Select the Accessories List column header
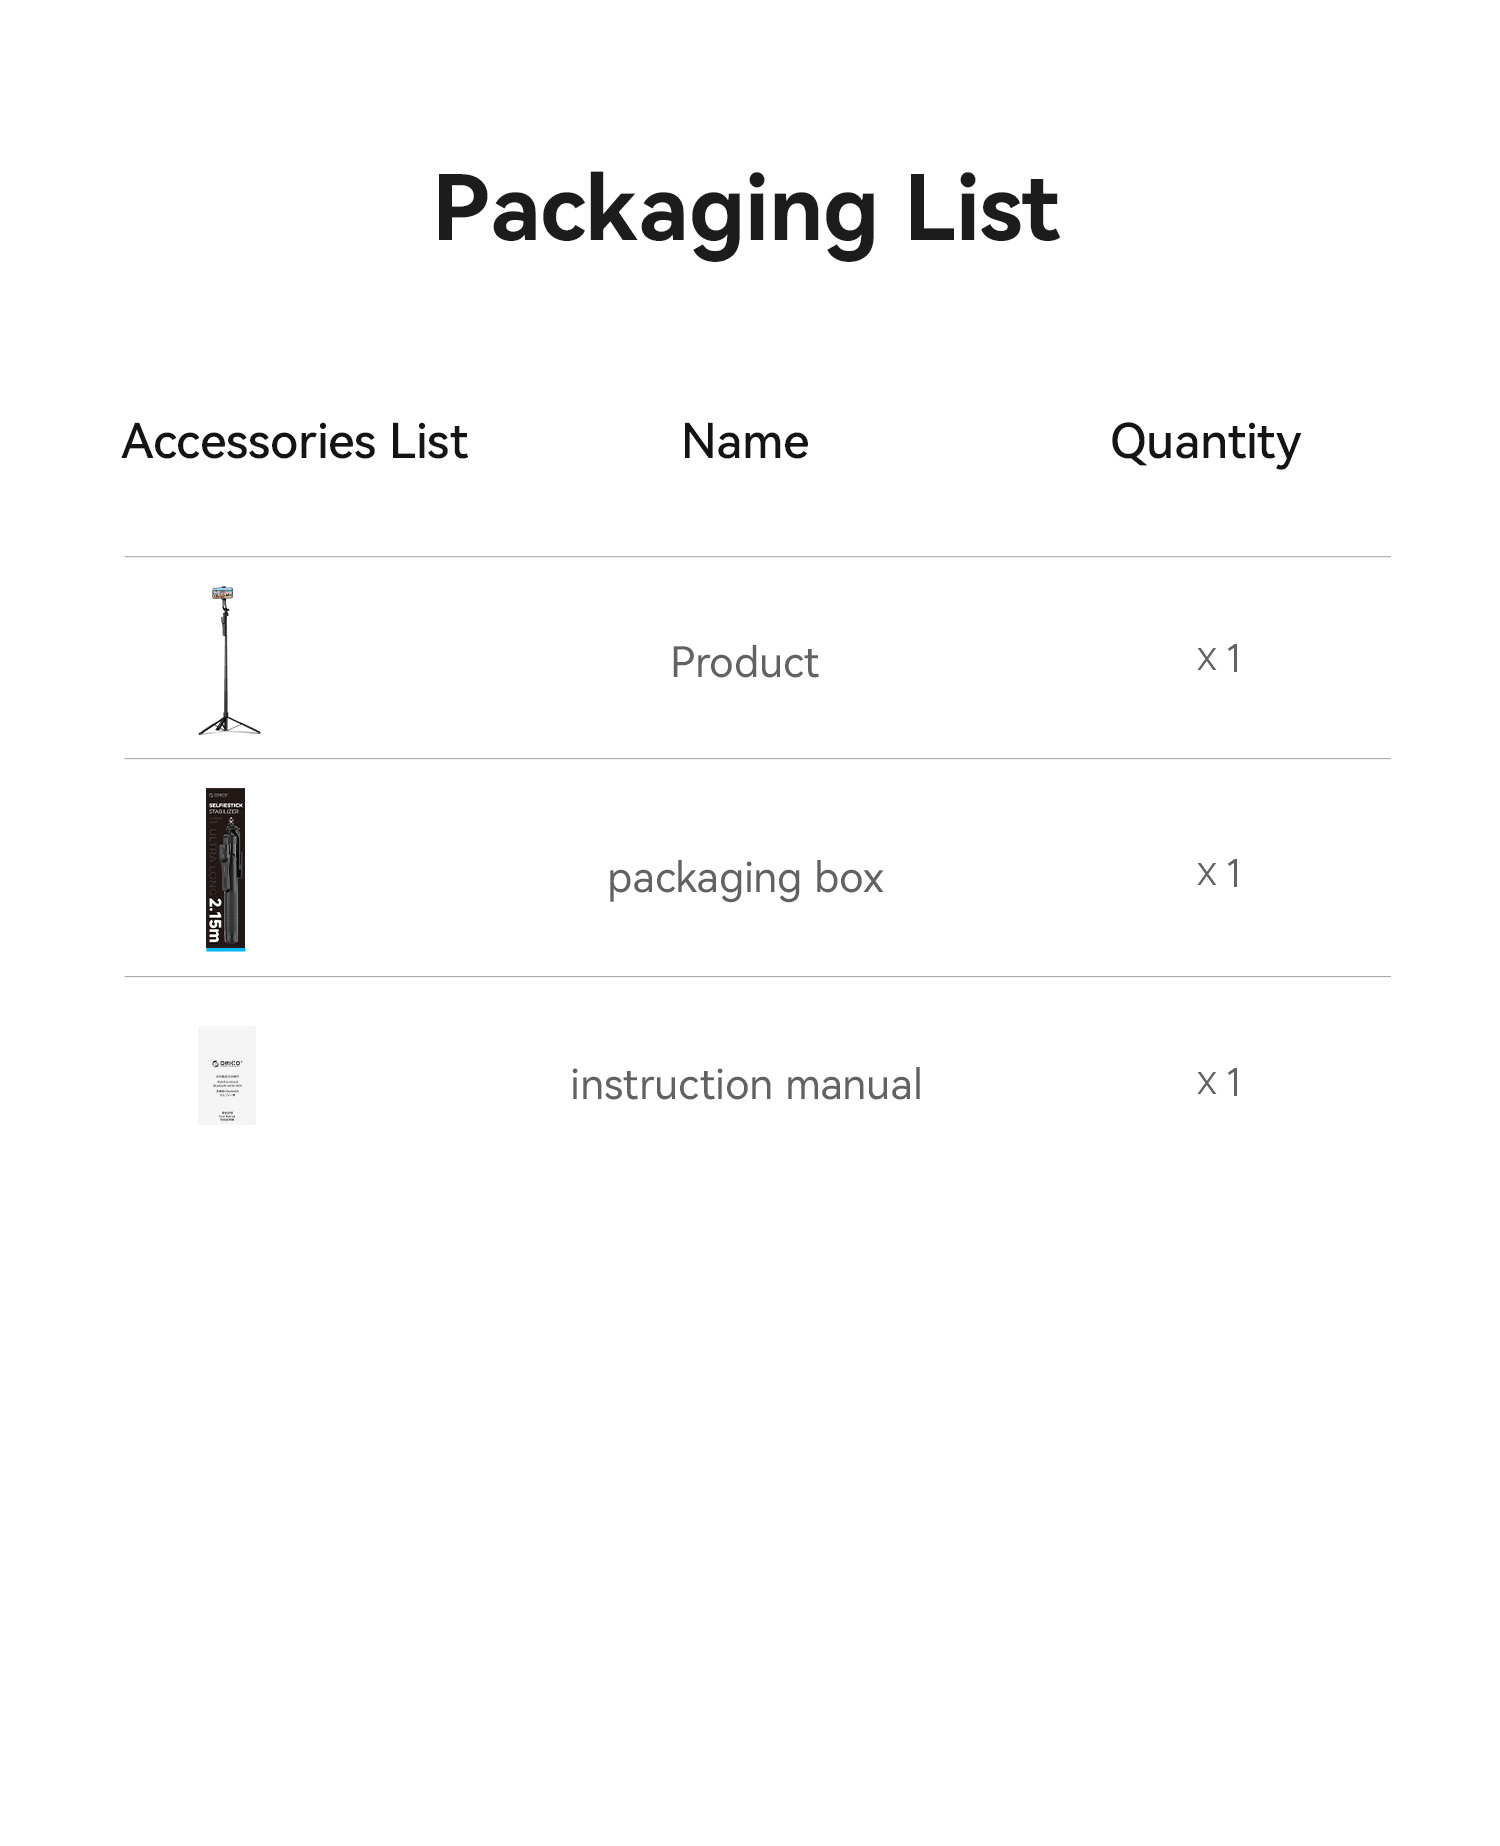This screenshot has height=1846, width=1500. click(294, 441)
